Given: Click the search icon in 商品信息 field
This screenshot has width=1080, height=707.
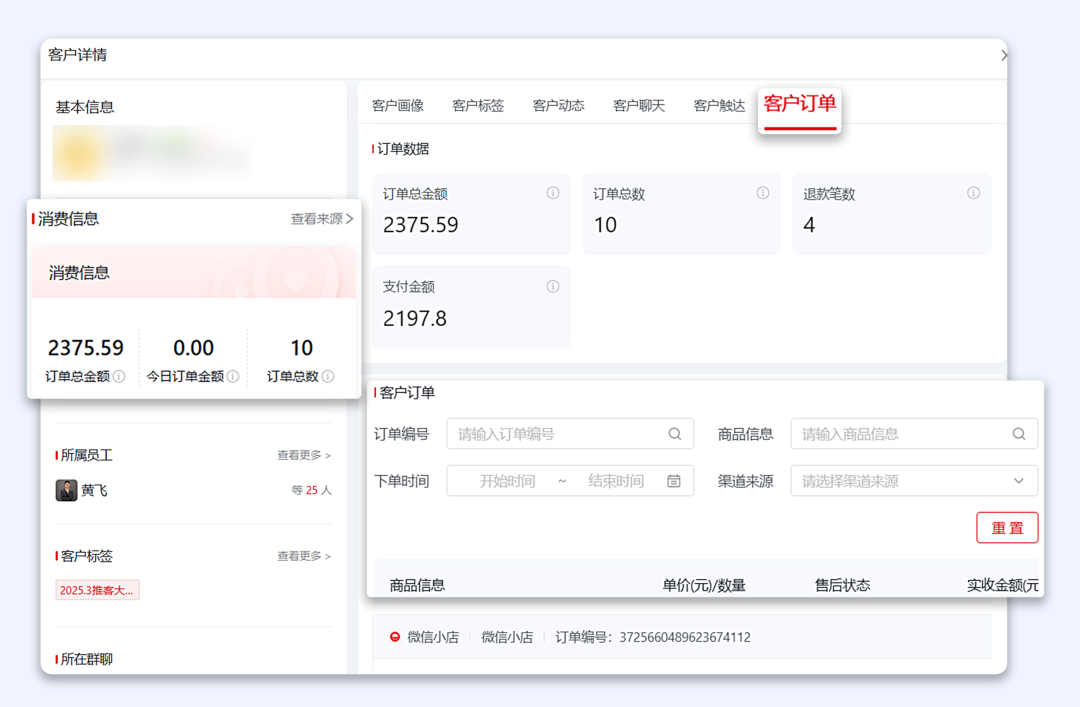Looking at the screenshot, I should [x=1018, y=433].
